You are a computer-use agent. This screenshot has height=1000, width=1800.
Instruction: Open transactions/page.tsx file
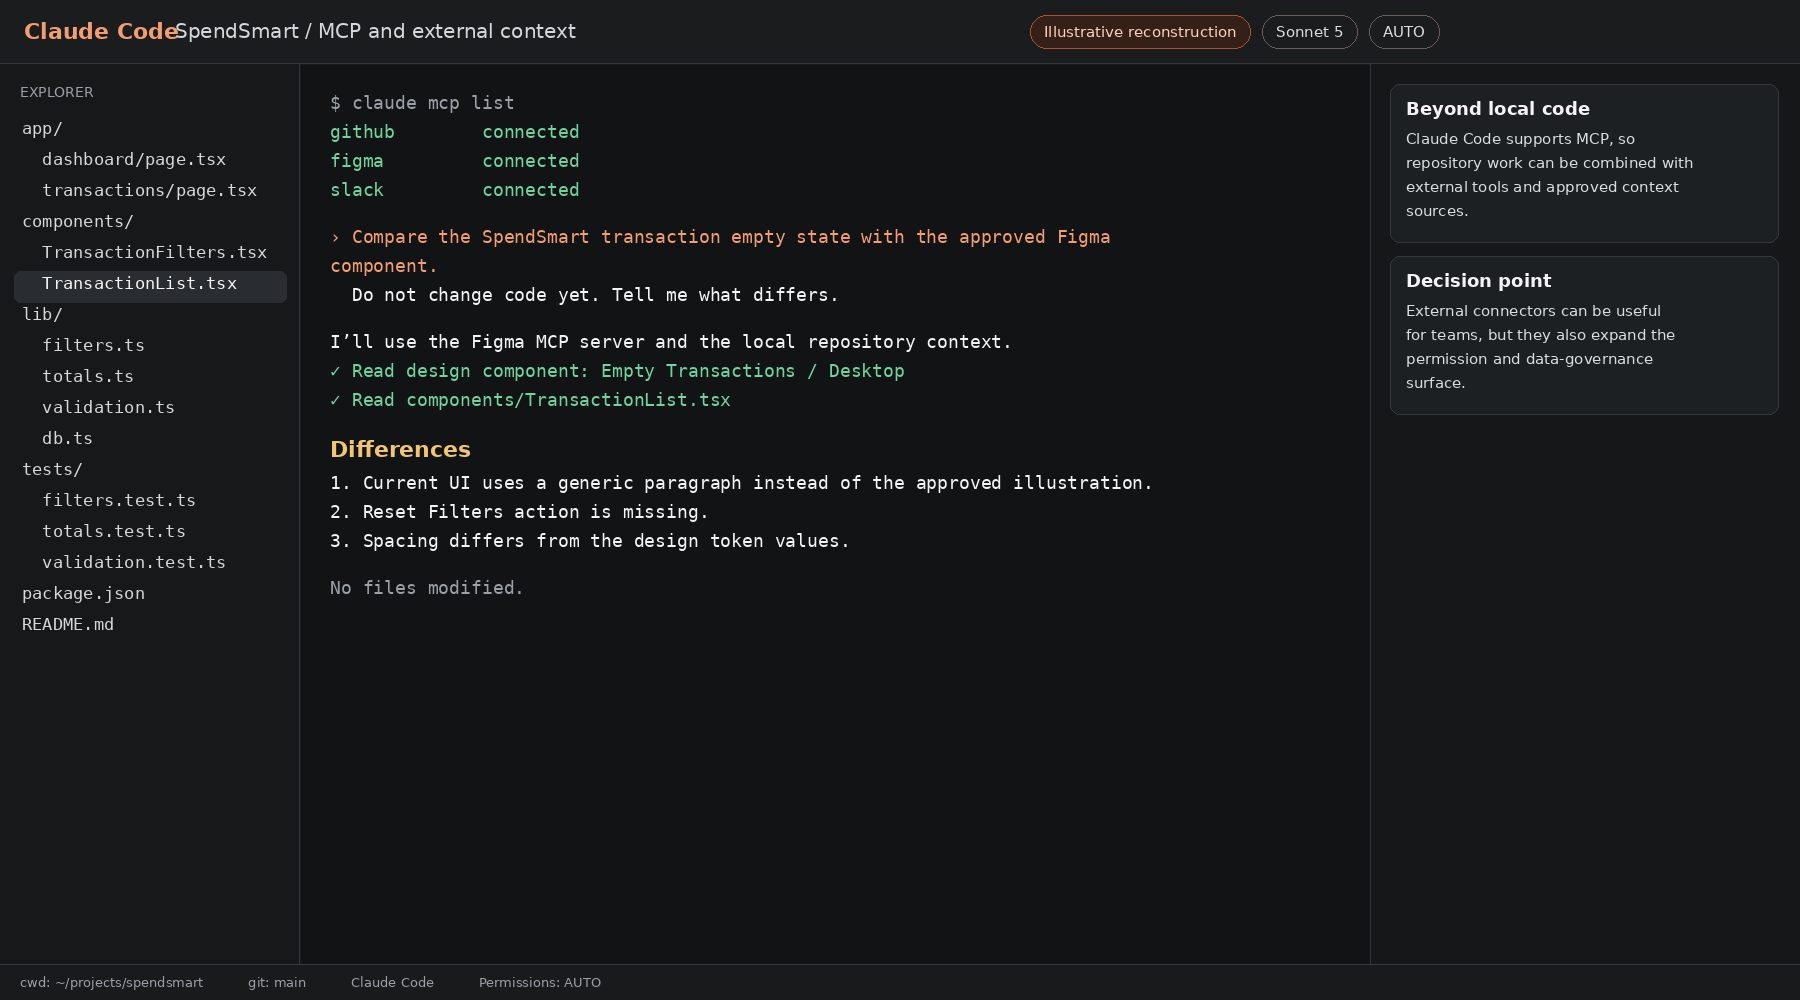click(150, 191)
